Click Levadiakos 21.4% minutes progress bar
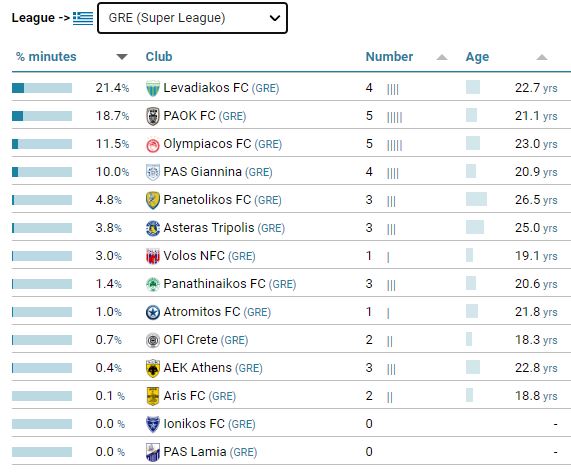The width and height of the screenshot is (571, 472). point(42,88)
